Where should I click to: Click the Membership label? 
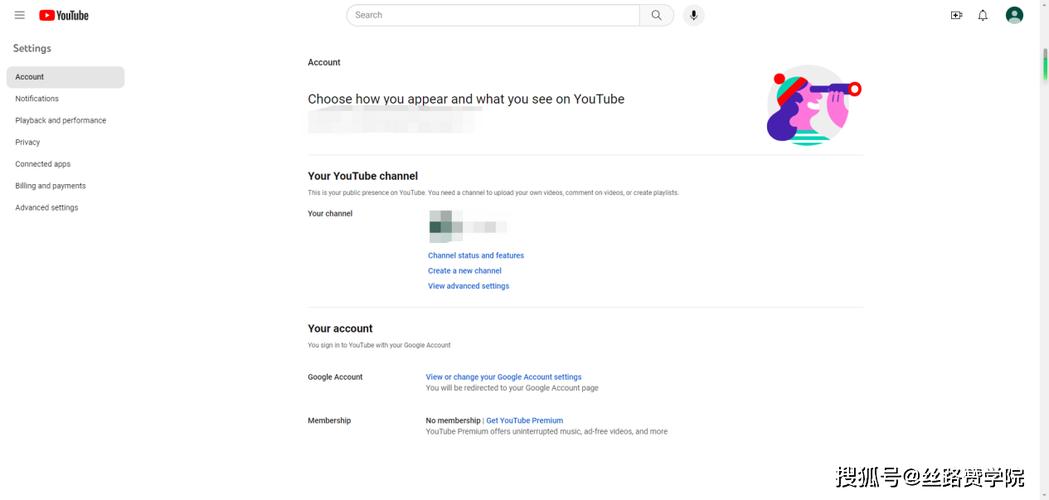[x=329, y=420]
